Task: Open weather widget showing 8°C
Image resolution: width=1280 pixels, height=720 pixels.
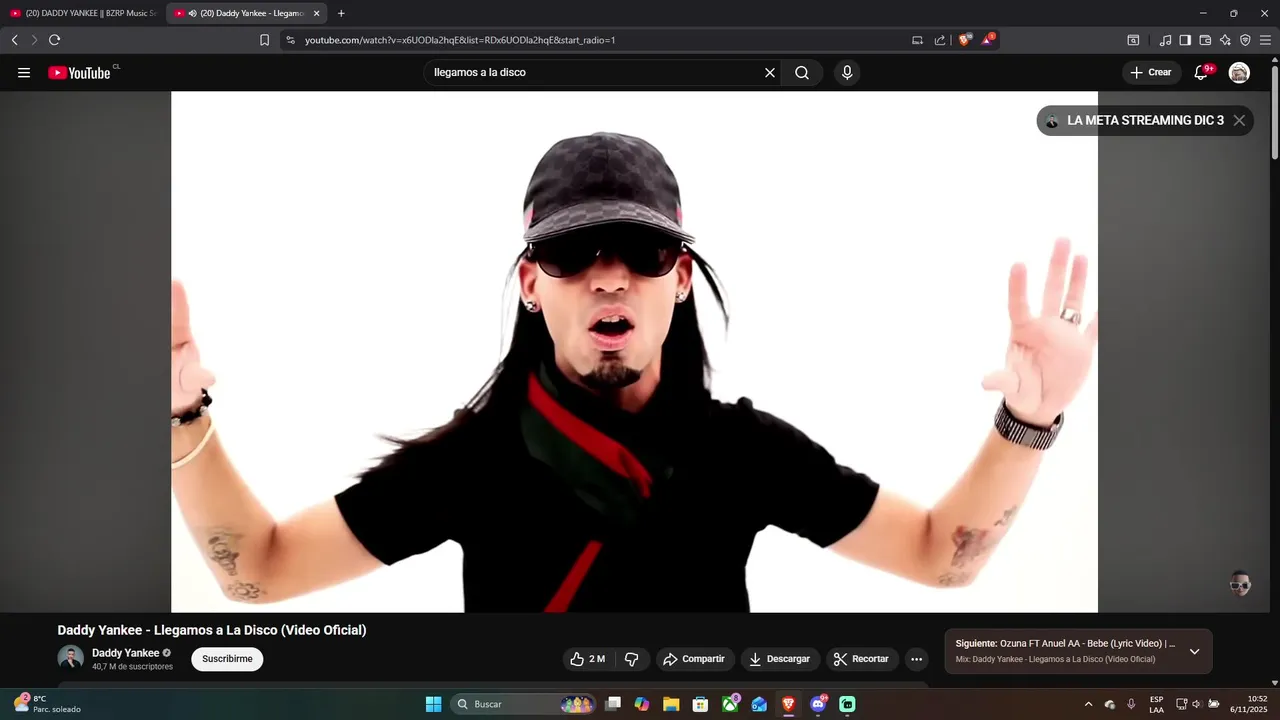Action: pos(47,704)
